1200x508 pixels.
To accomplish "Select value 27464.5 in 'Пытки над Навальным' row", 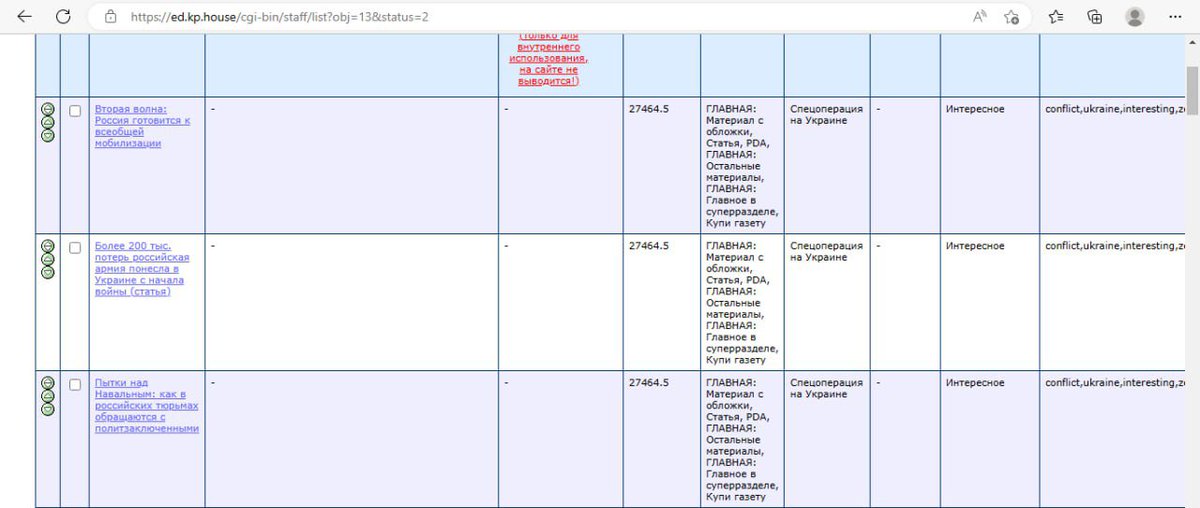I will [649, 382].
